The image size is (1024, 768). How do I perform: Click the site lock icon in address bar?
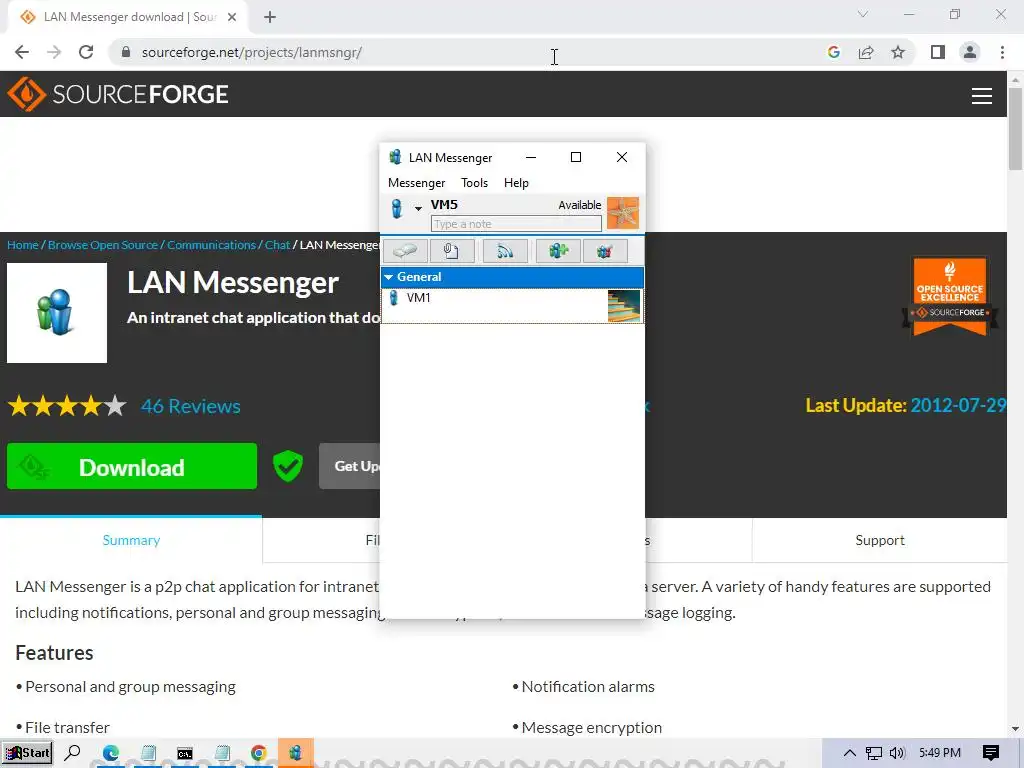point(126,52)
